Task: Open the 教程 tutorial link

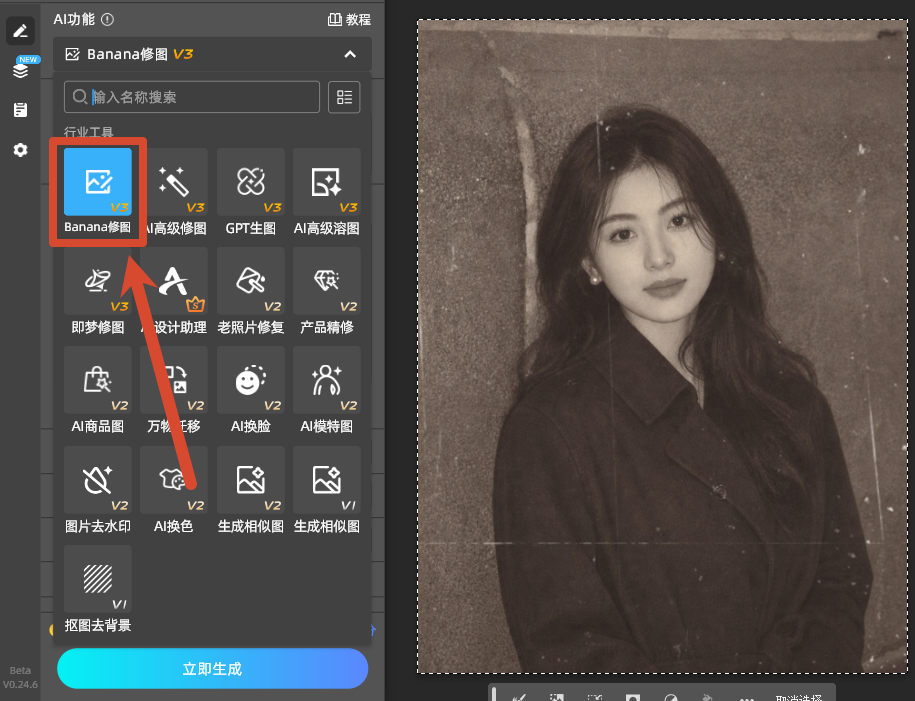Action: coord(349,20)
